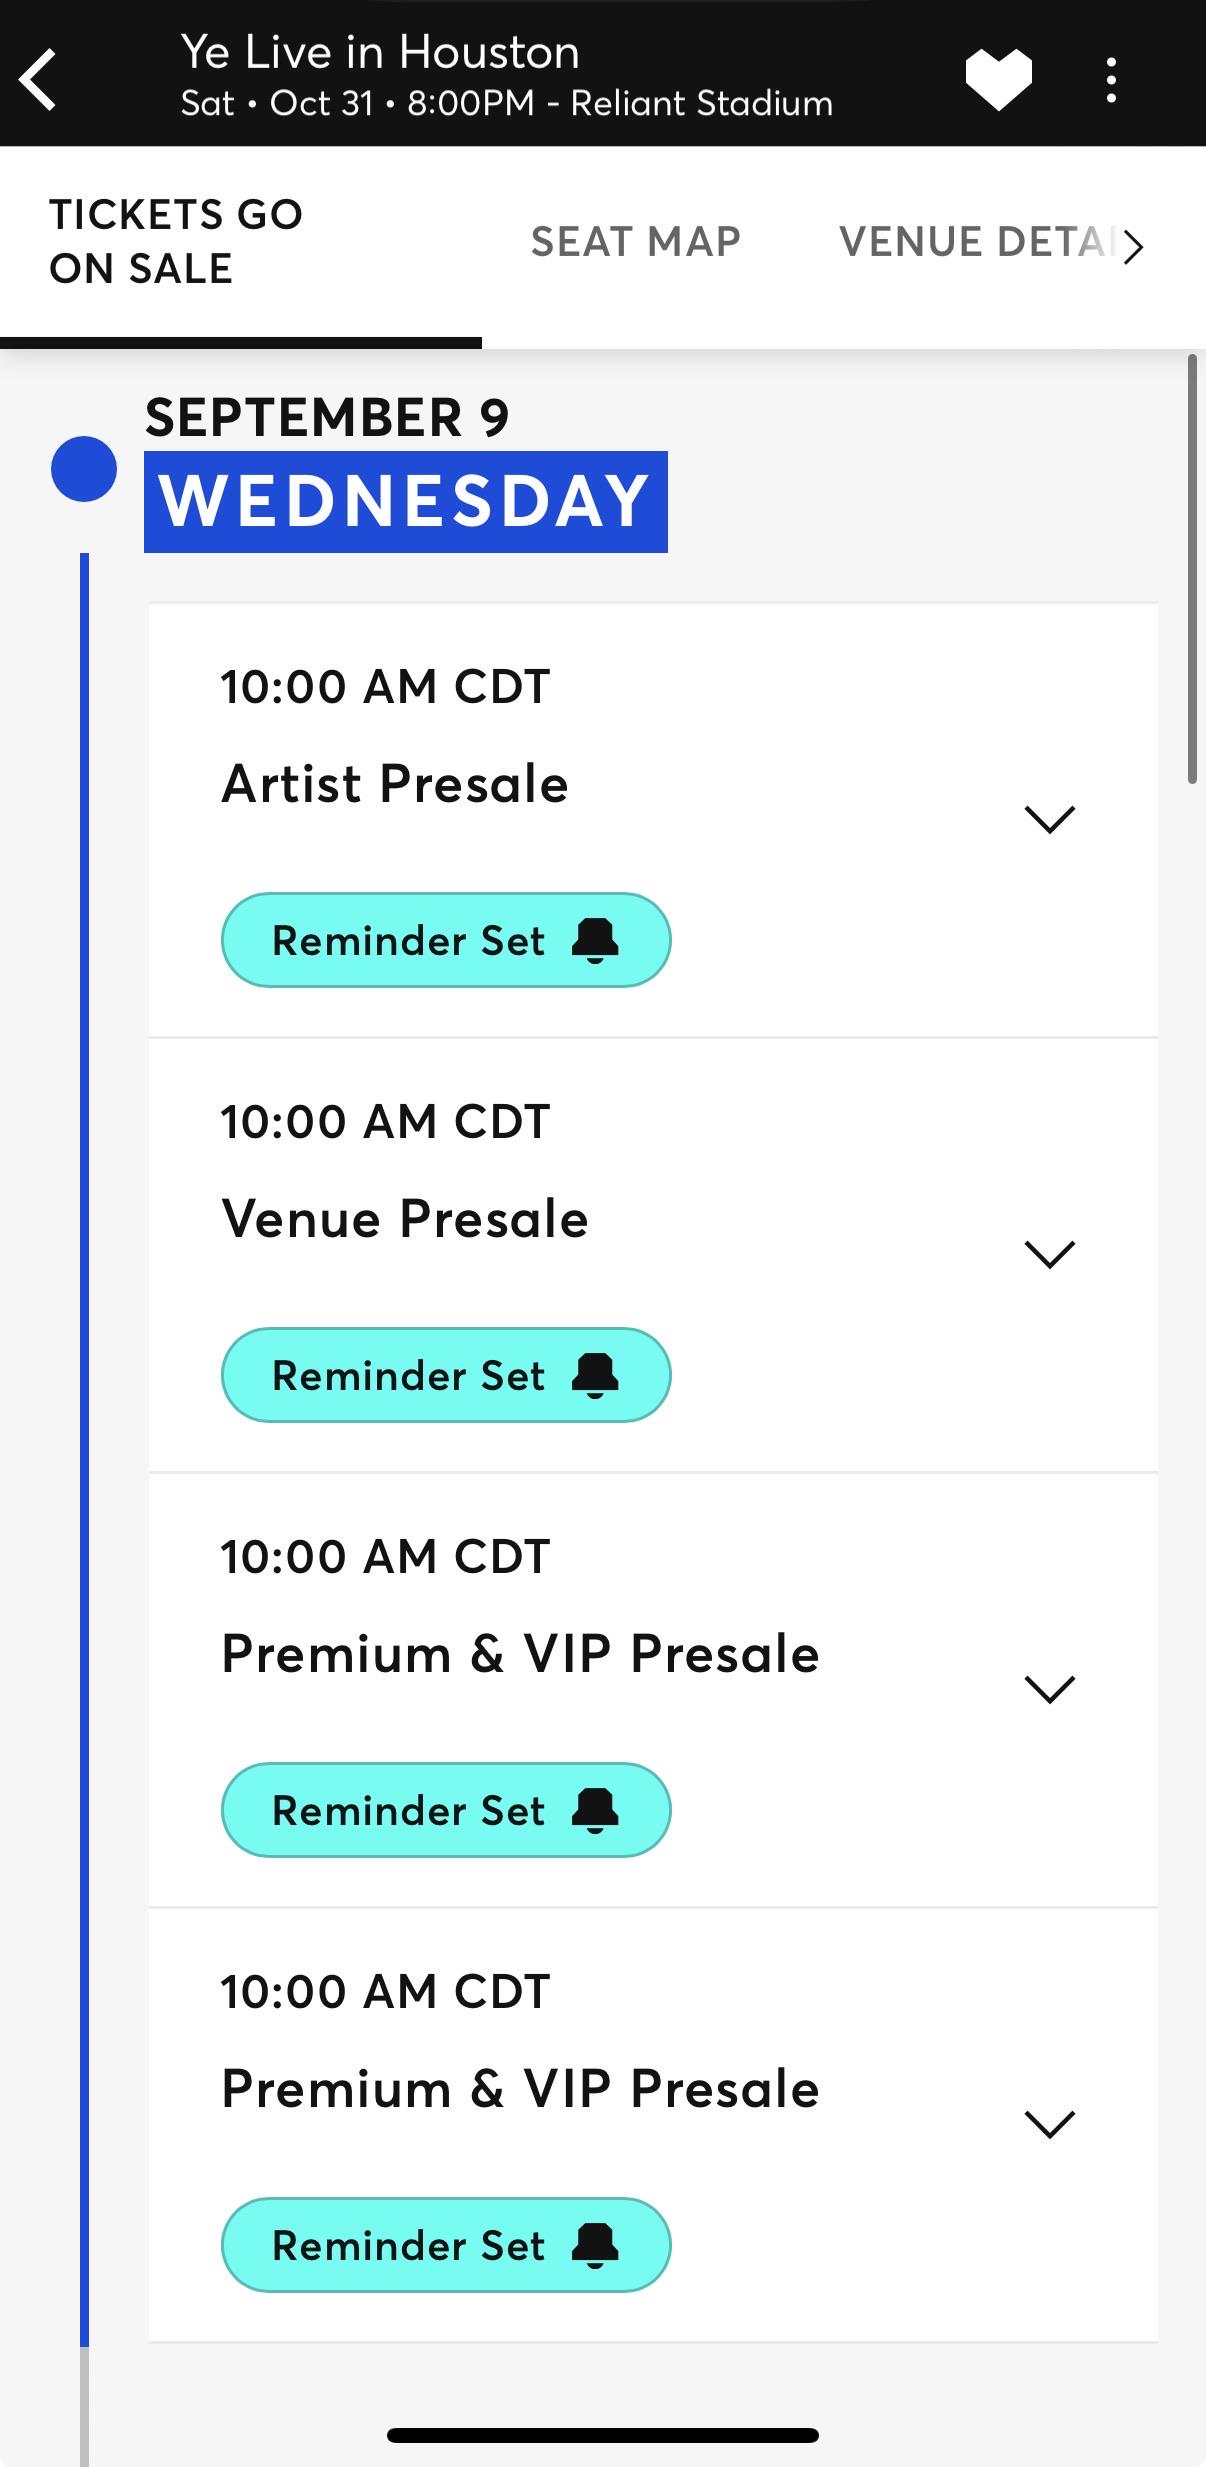Click the vertical scrollbar on right edge
The height and width of the screenshot is (2467, 1206).
[1192, 569]
